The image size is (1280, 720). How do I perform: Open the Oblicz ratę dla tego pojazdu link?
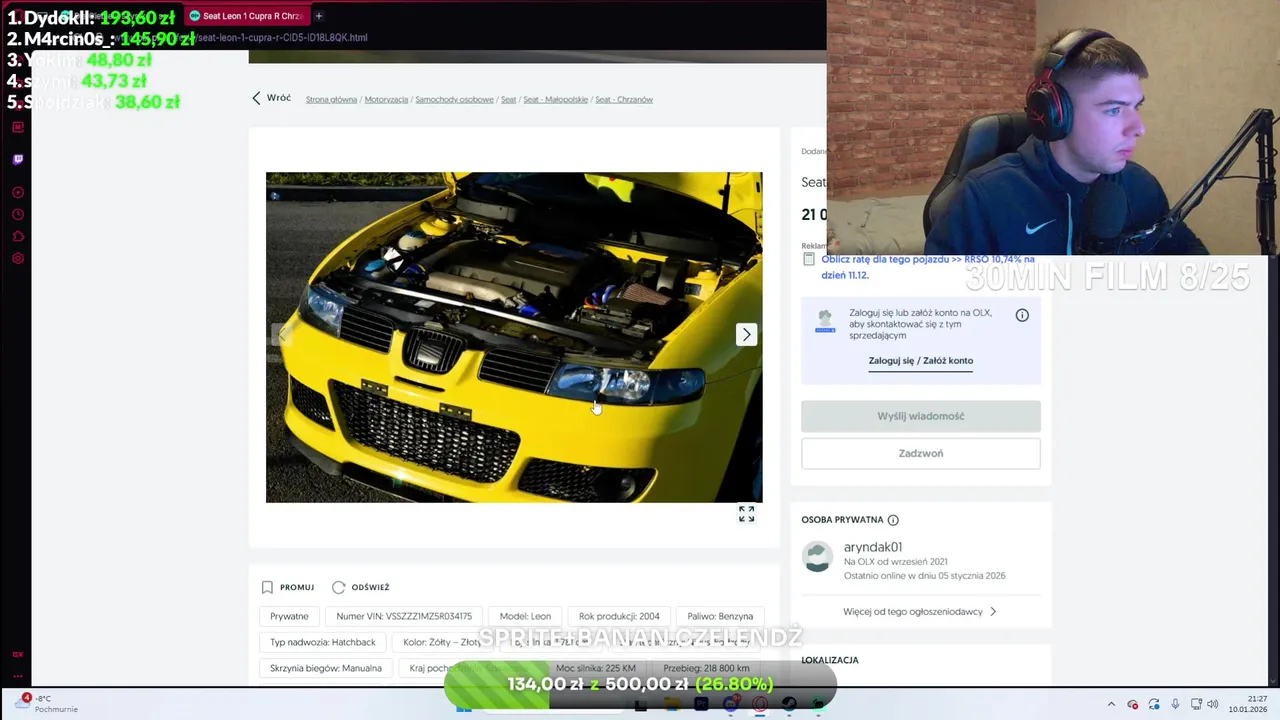coord(928,267)
